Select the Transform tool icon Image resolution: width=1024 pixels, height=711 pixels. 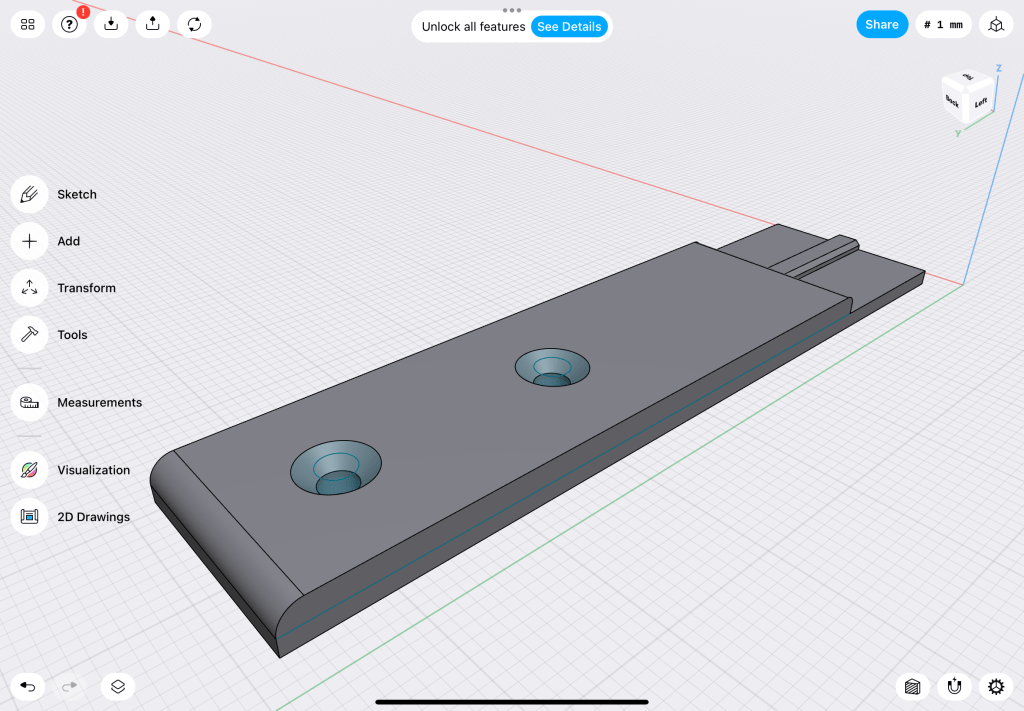click(x=30, y=288)
